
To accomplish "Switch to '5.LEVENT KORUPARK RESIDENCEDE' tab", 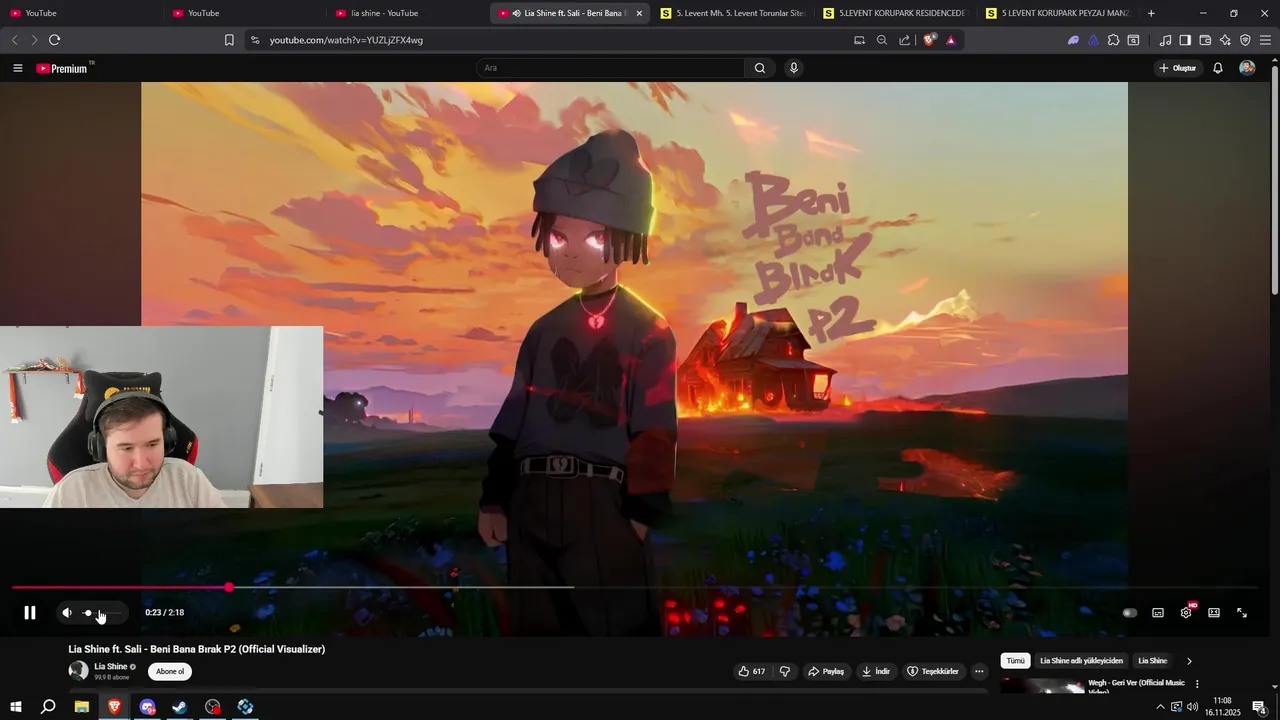I will click(895, 13).
